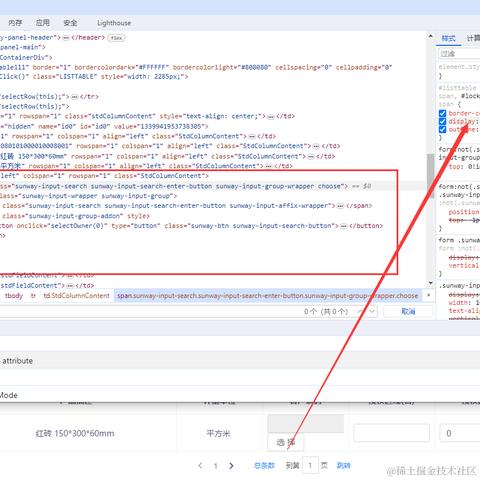Open the 应用 DevTools tab
The height and width of the screenshot is (480, 480).
(x=43, y=23)
